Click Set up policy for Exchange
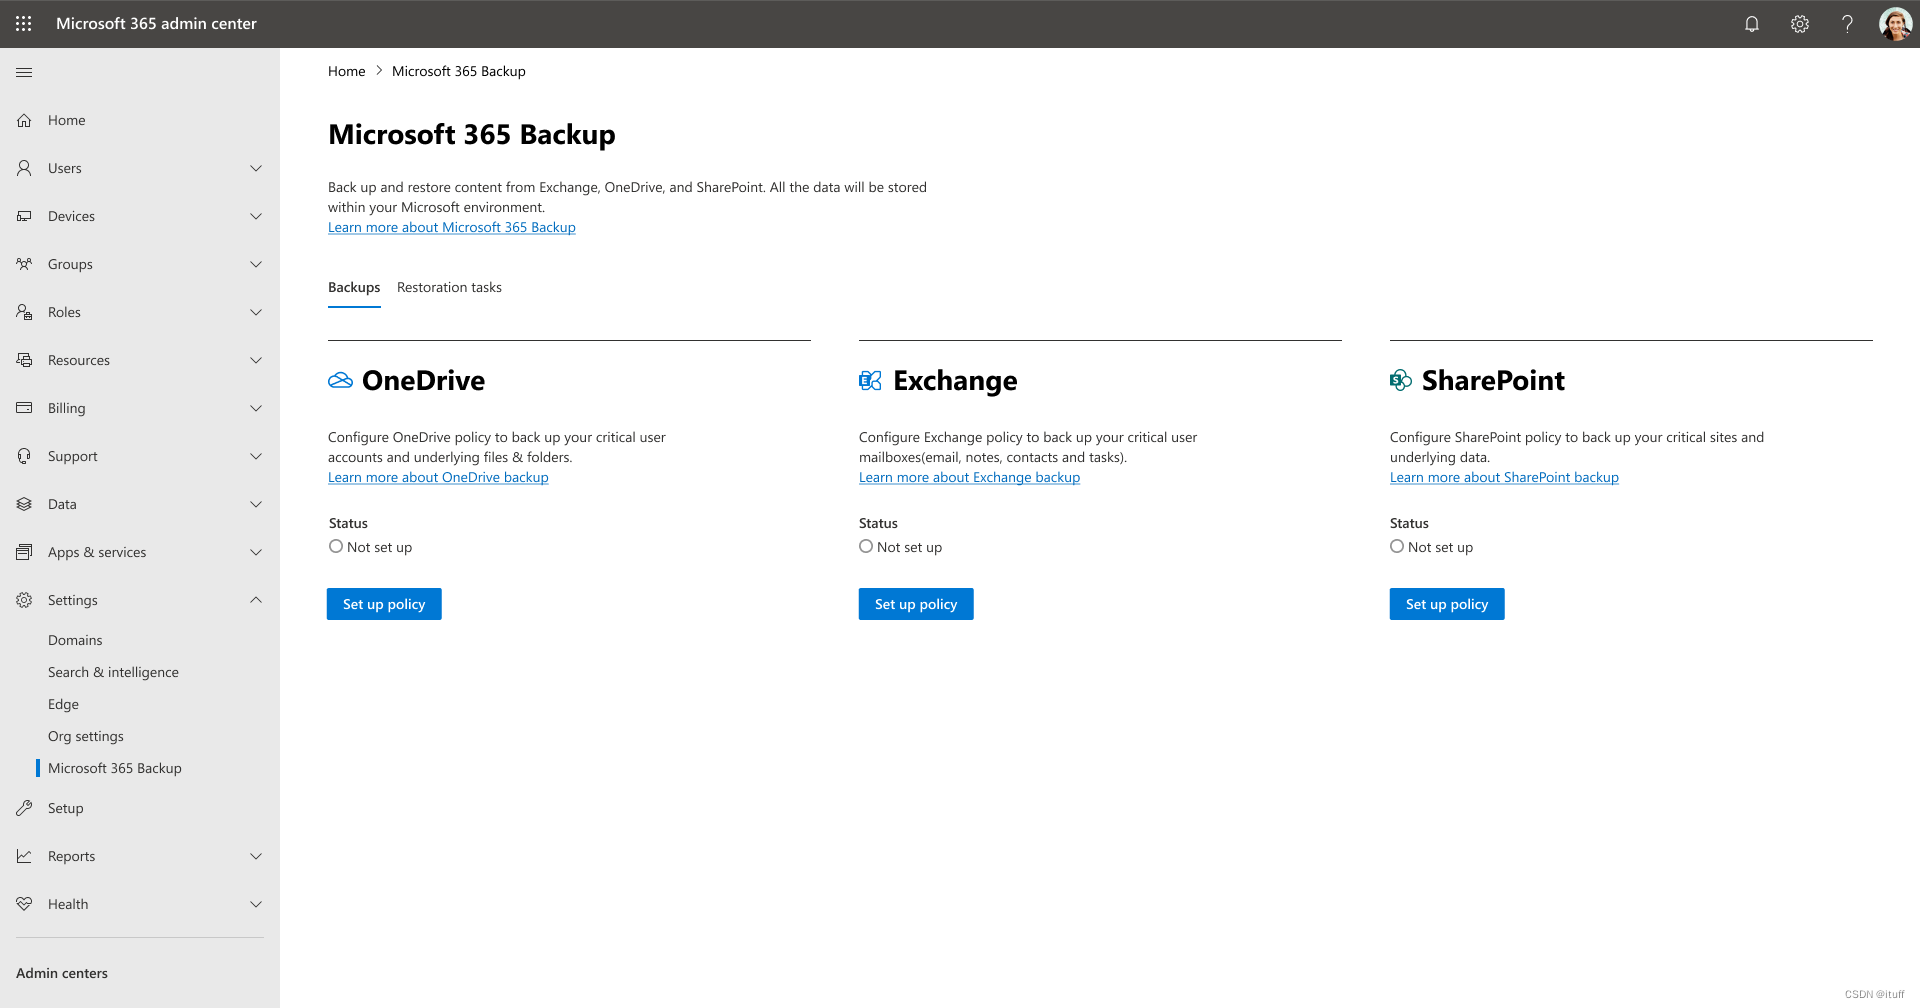Viewport: 1920px width, 1008px height. [x=916, y=604]
